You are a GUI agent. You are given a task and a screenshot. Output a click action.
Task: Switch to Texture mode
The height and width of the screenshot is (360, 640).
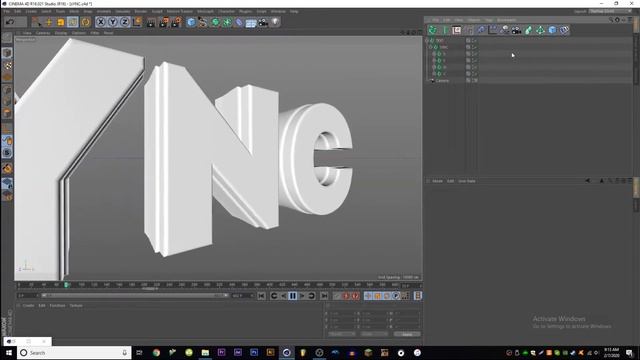[7, 65]
